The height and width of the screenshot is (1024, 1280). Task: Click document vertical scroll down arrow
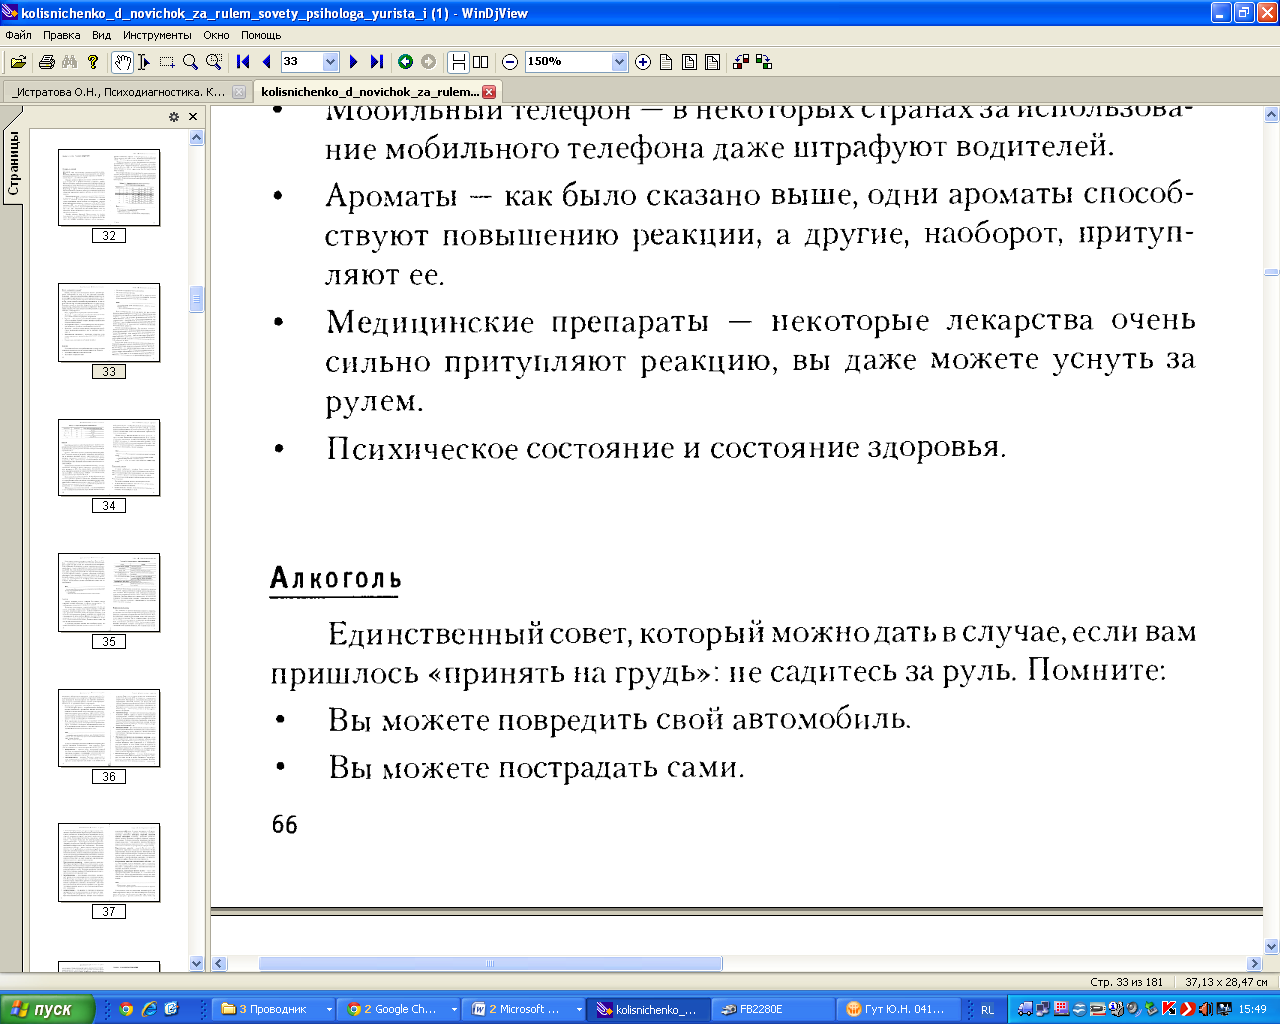tap(1271, 947)
